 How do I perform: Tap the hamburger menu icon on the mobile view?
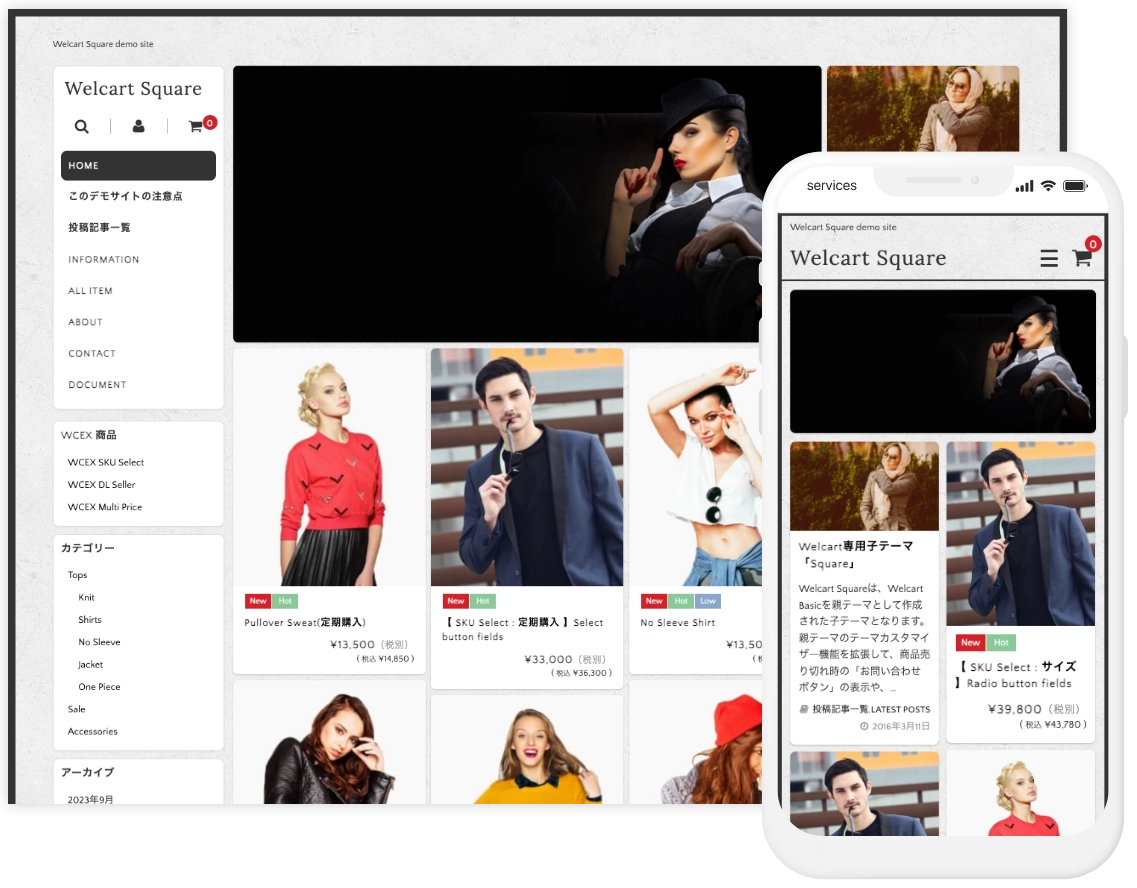tap(1049, 258)
